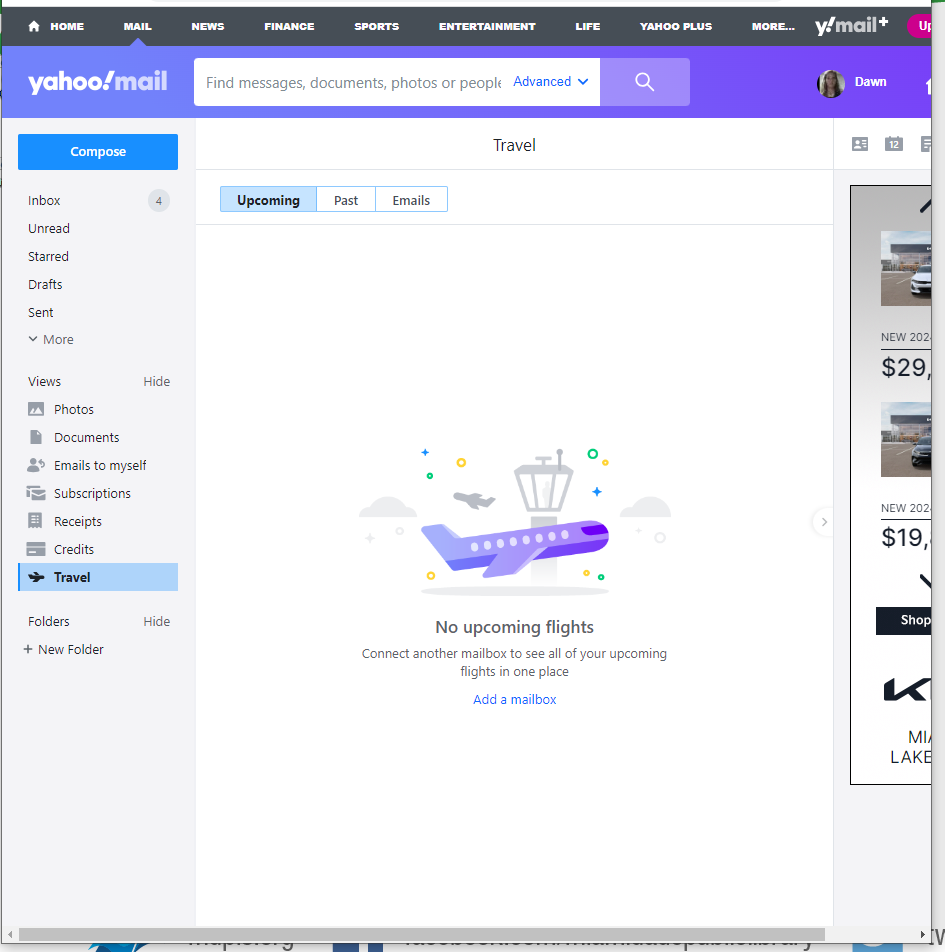The height and width of the screenshot is (952, 945).
Task: Open the Contacts card icon
Action: click(860, 144)
